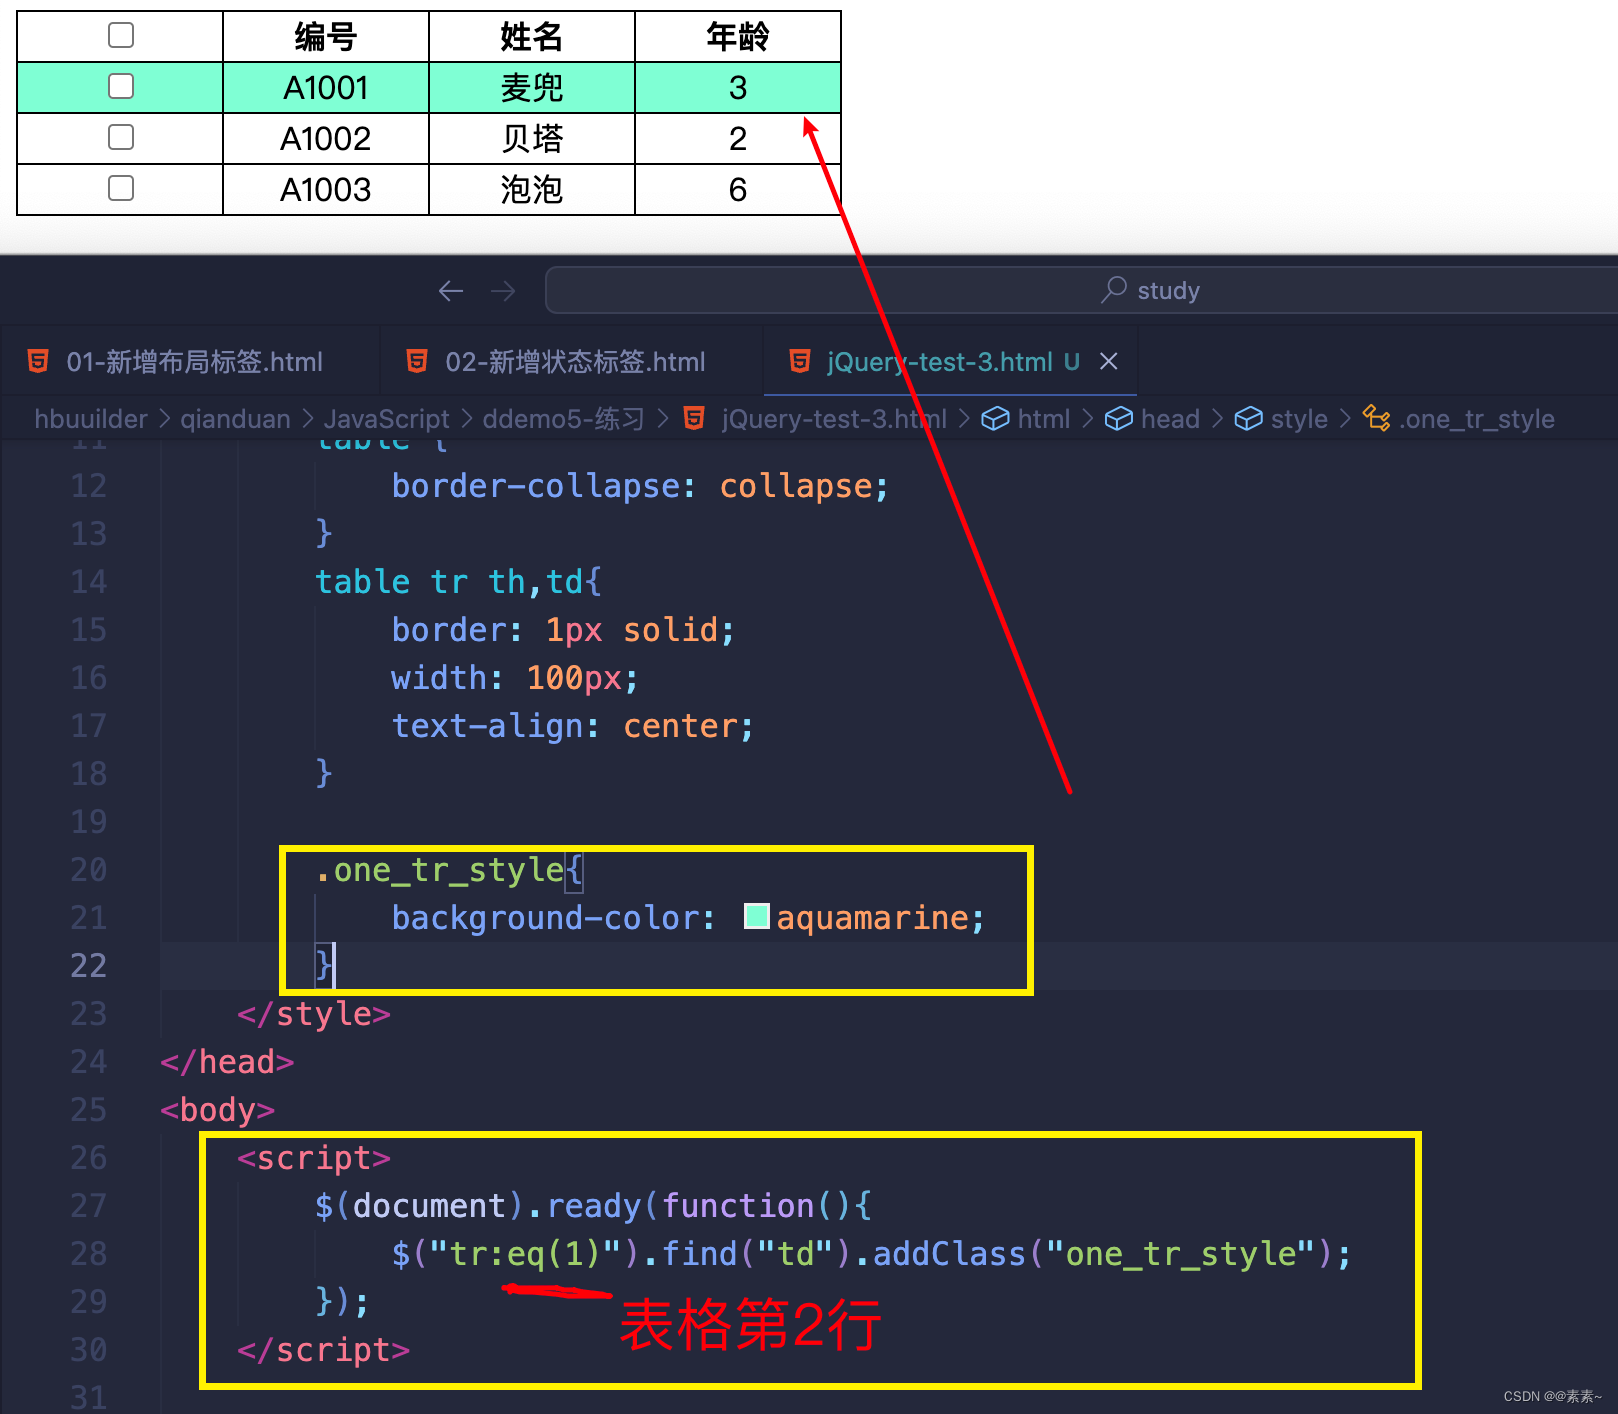
Task: Click HTML5 icon on 02-新增状态标签 tab
Action: 417,361
